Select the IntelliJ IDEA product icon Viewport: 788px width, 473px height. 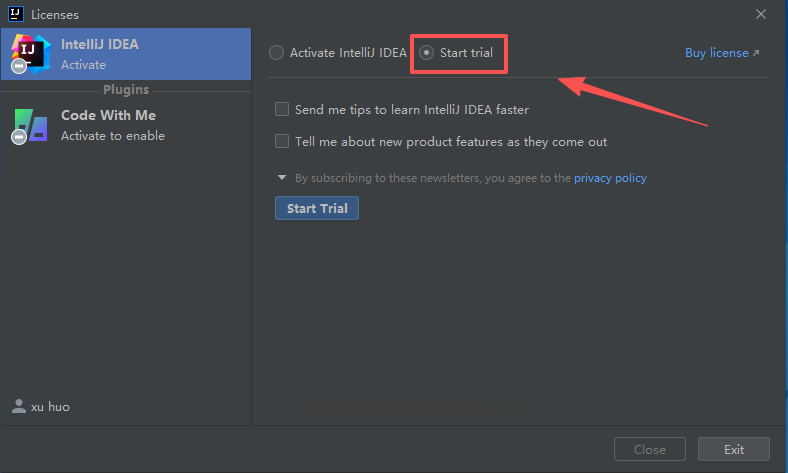(x=30, y=54)
